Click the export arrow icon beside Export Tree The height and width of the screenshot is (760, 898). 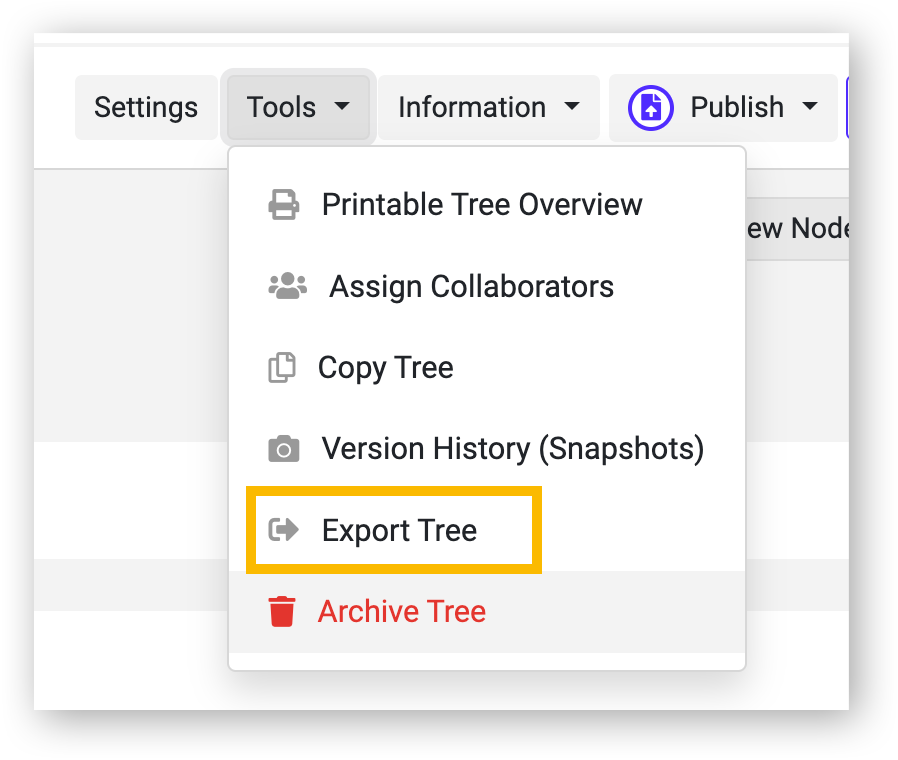(x=283, y=529)
